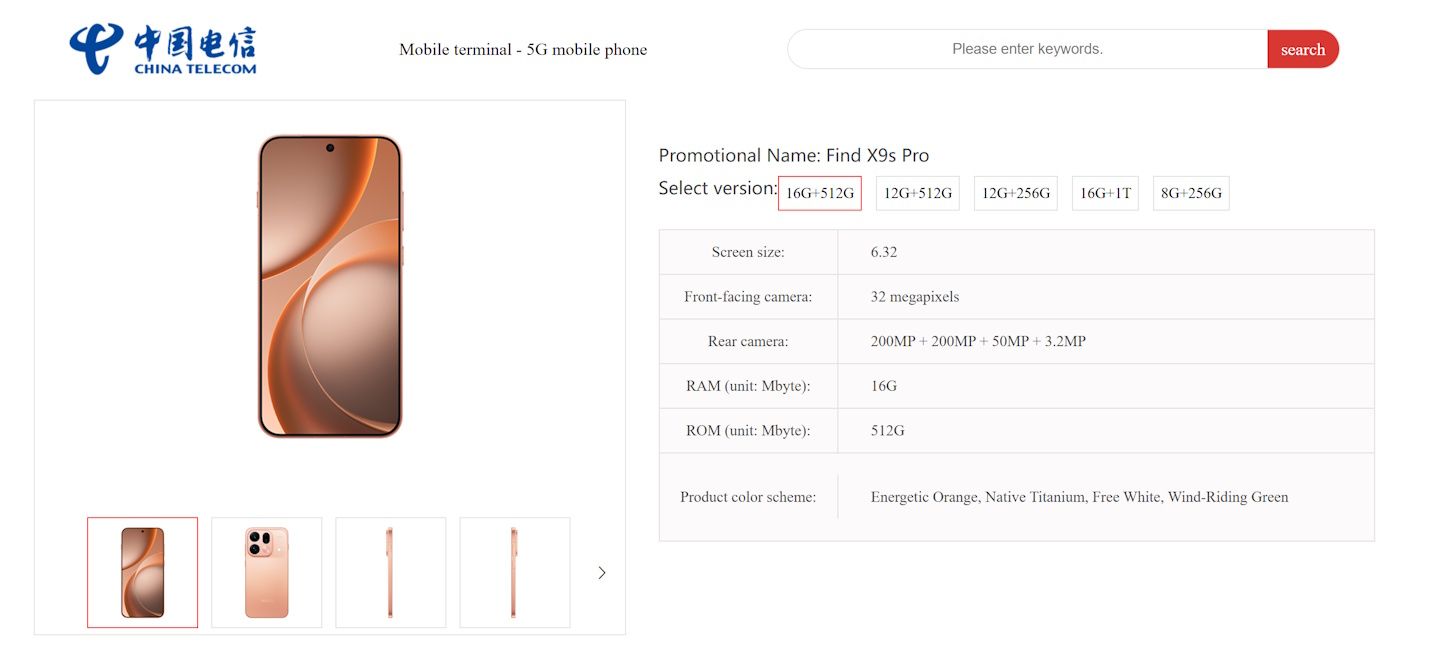Image resolution: width=1434 pixels, height=650 pixels.
Task: Select the fourth edge view thumbnail
Action: coord(514,572)
